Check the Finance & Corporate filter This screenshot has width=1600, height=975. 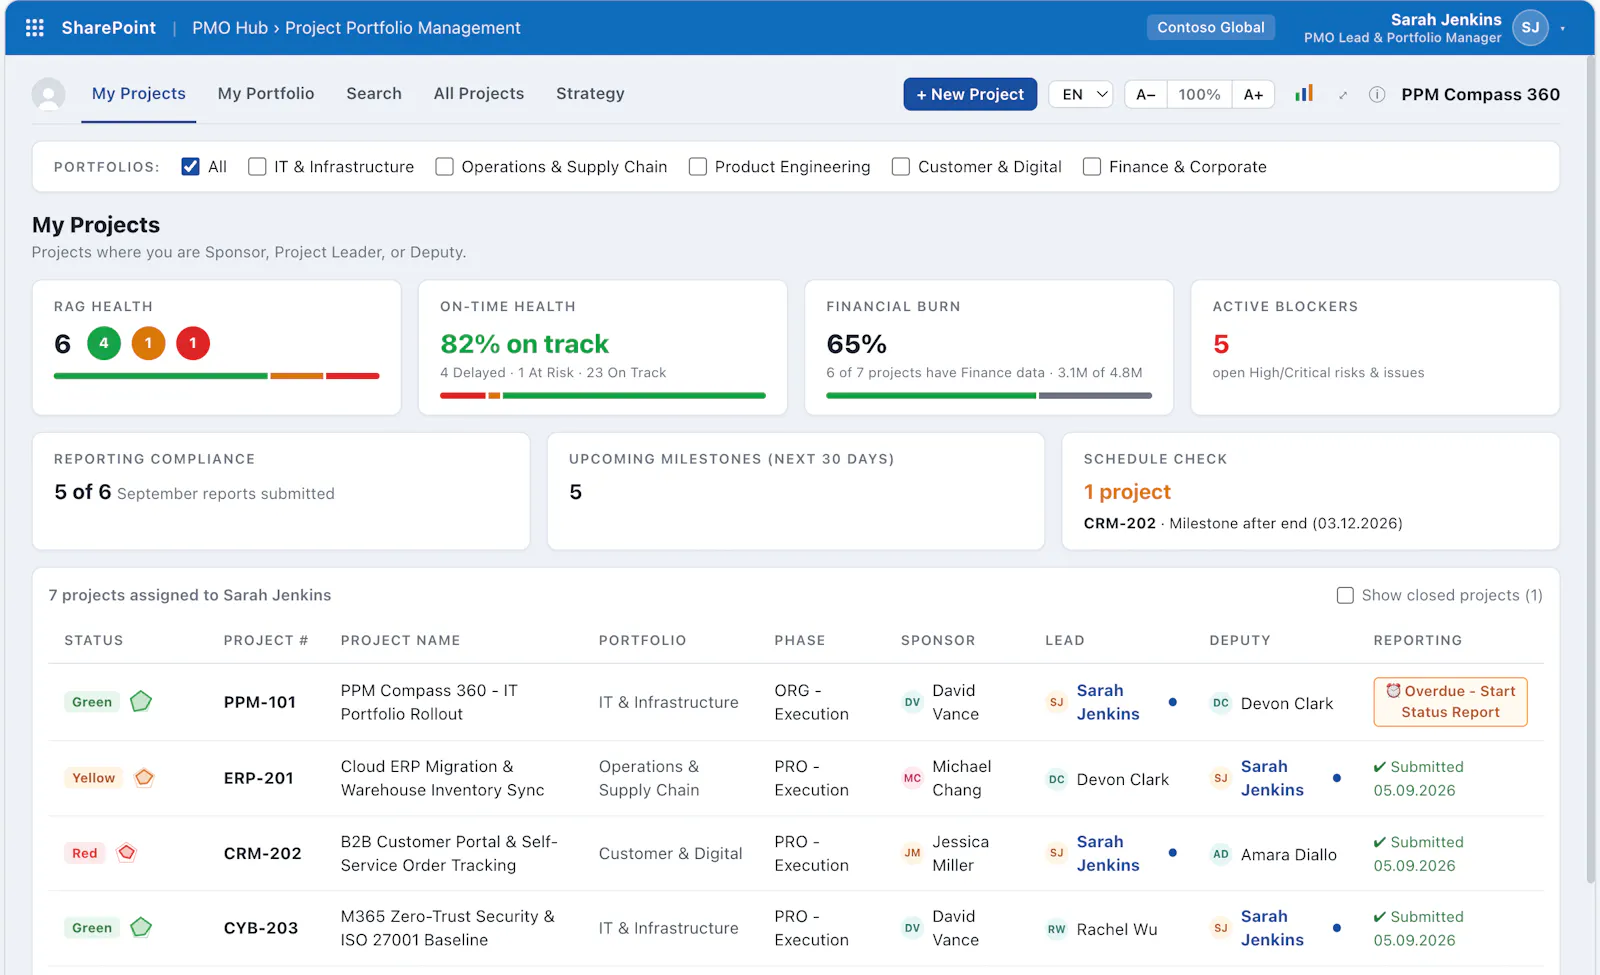click(x=1091, y=166)
